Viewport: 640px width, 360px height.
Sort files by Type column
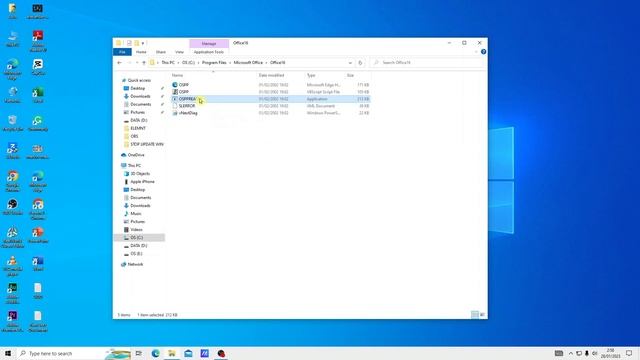point(311,75)
